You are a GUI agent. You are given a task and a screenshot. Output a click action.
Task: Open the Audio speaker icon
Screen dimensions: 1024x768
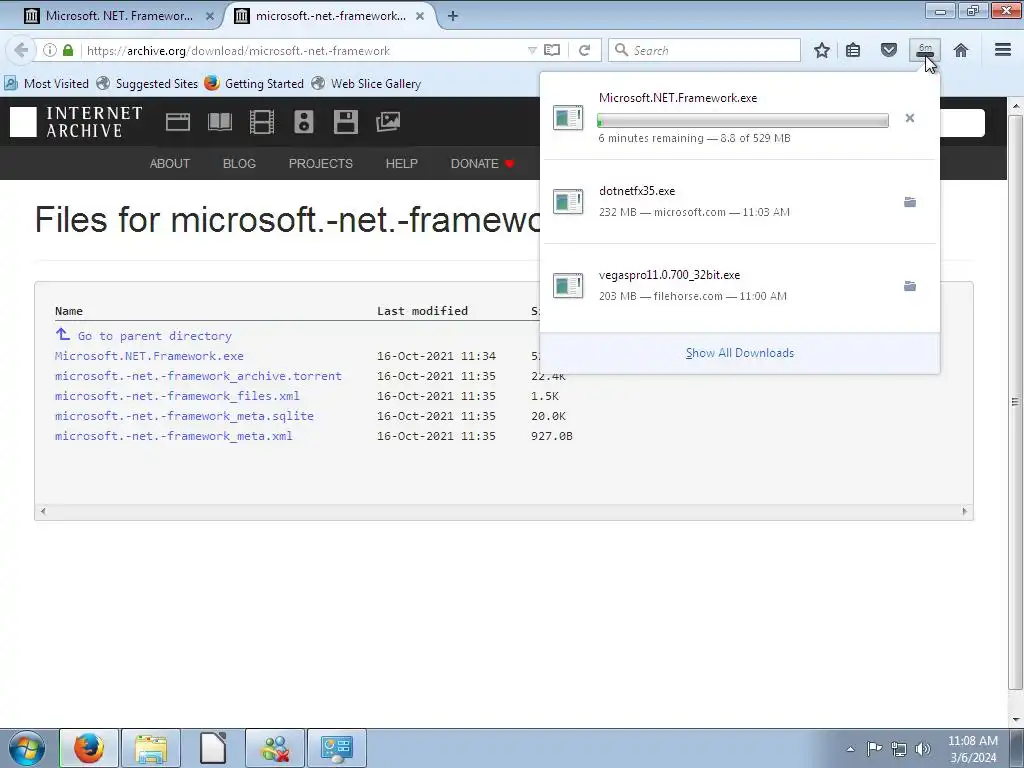pos(304,122)
